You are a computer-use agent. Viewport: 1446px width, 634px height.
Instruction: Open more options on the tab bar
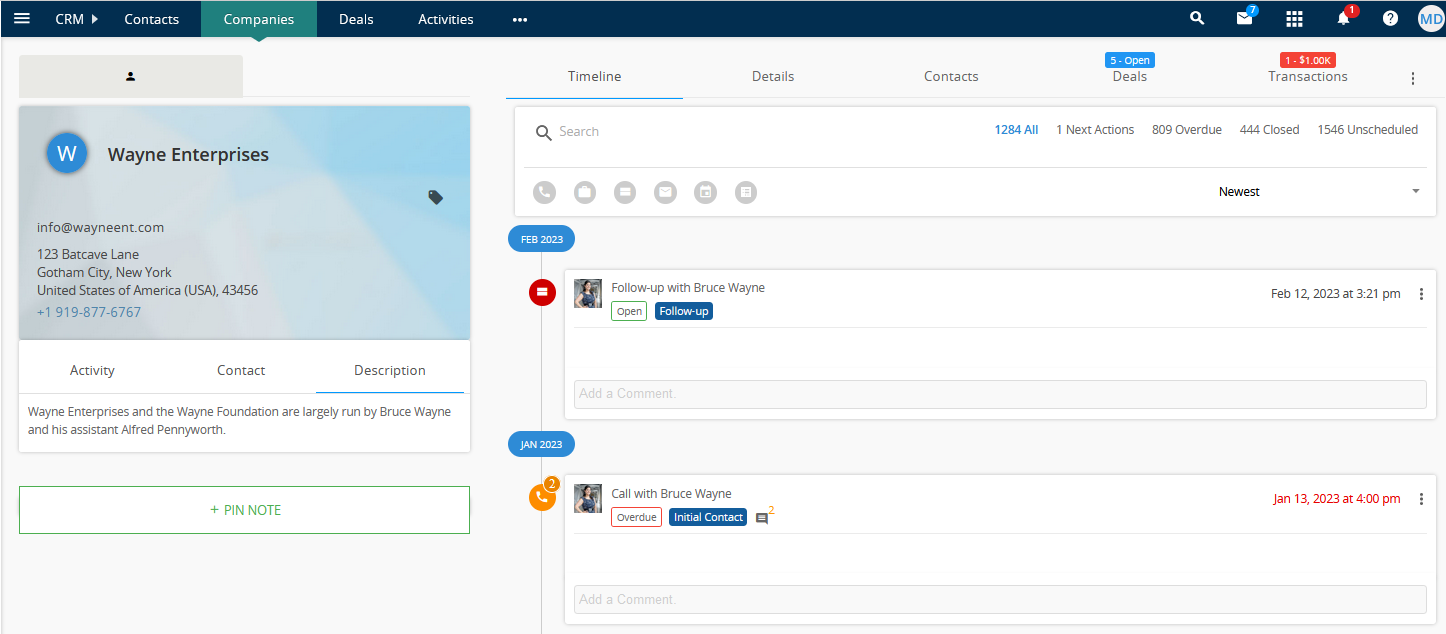pyautogui.click(x=1413, y=78)
